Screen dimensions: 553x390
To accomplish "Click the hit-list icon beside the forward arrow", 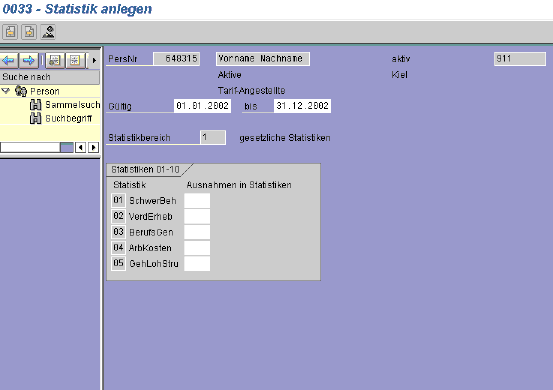I will (55, 61).
